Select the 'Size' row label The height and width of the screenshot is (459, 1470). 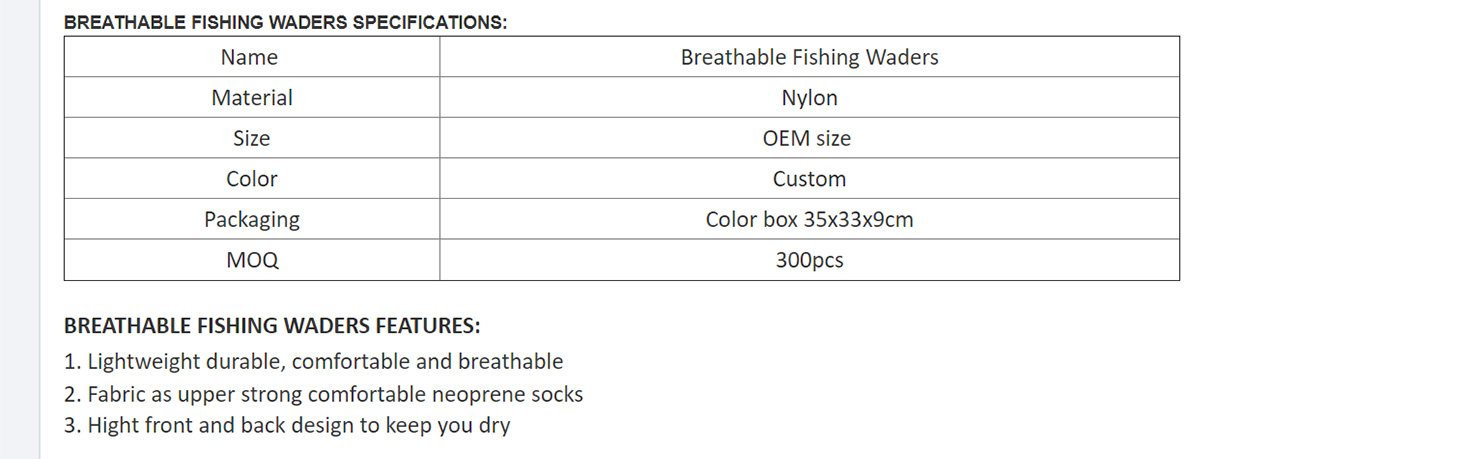click(x=251, y=139)
